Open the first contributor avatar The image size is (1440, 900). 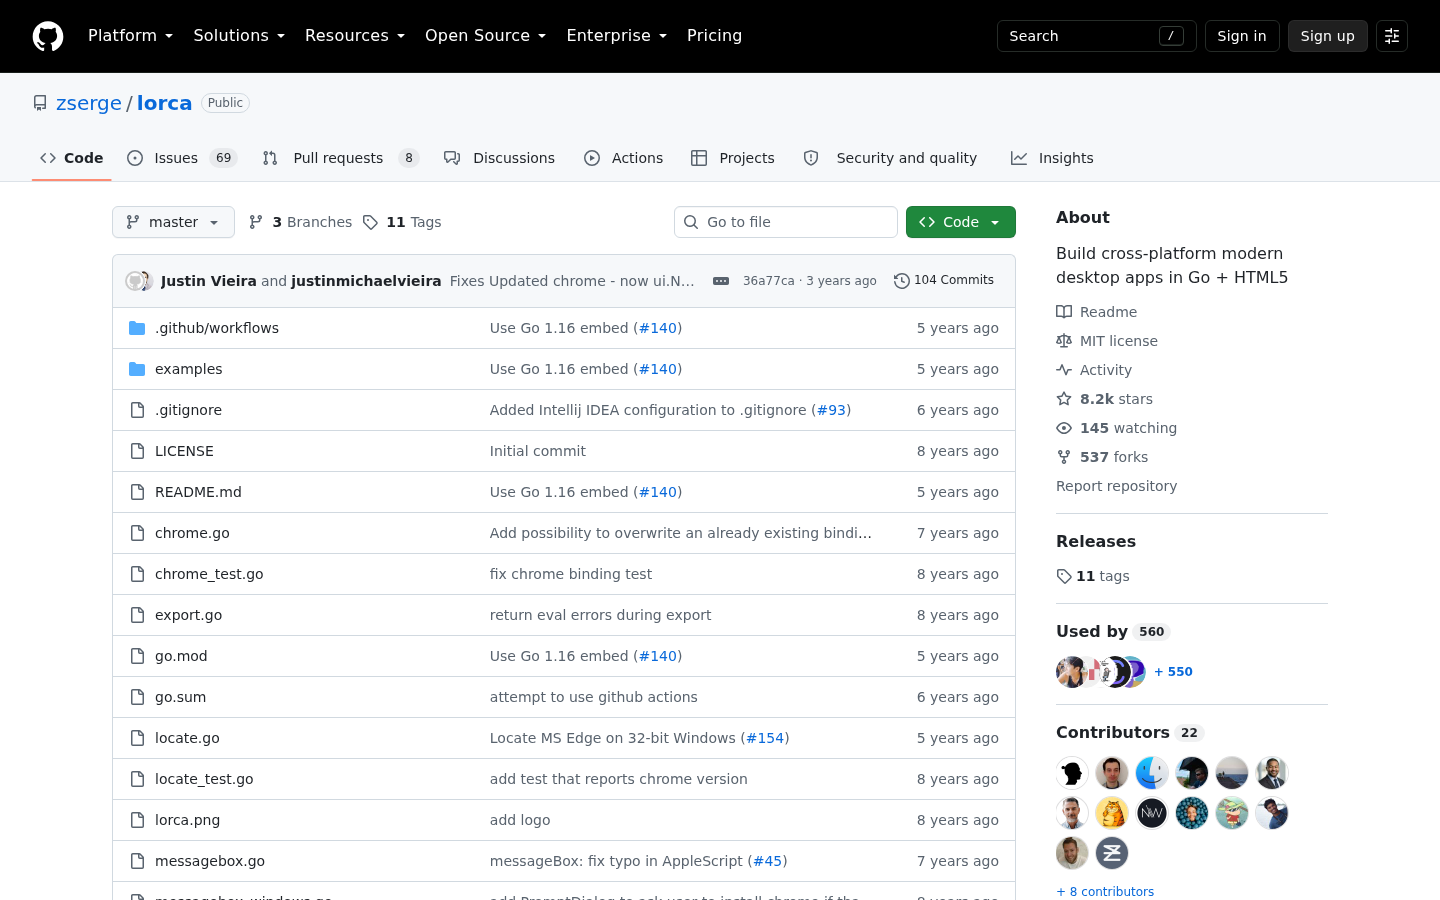1072,773
